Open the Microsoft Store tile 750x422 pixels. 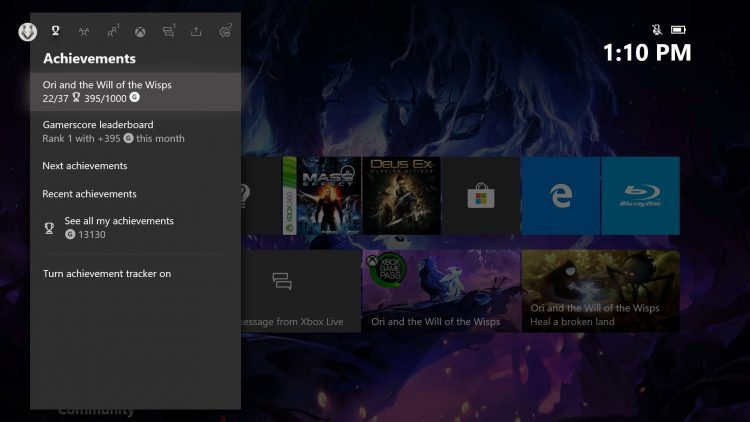point(481,196)
